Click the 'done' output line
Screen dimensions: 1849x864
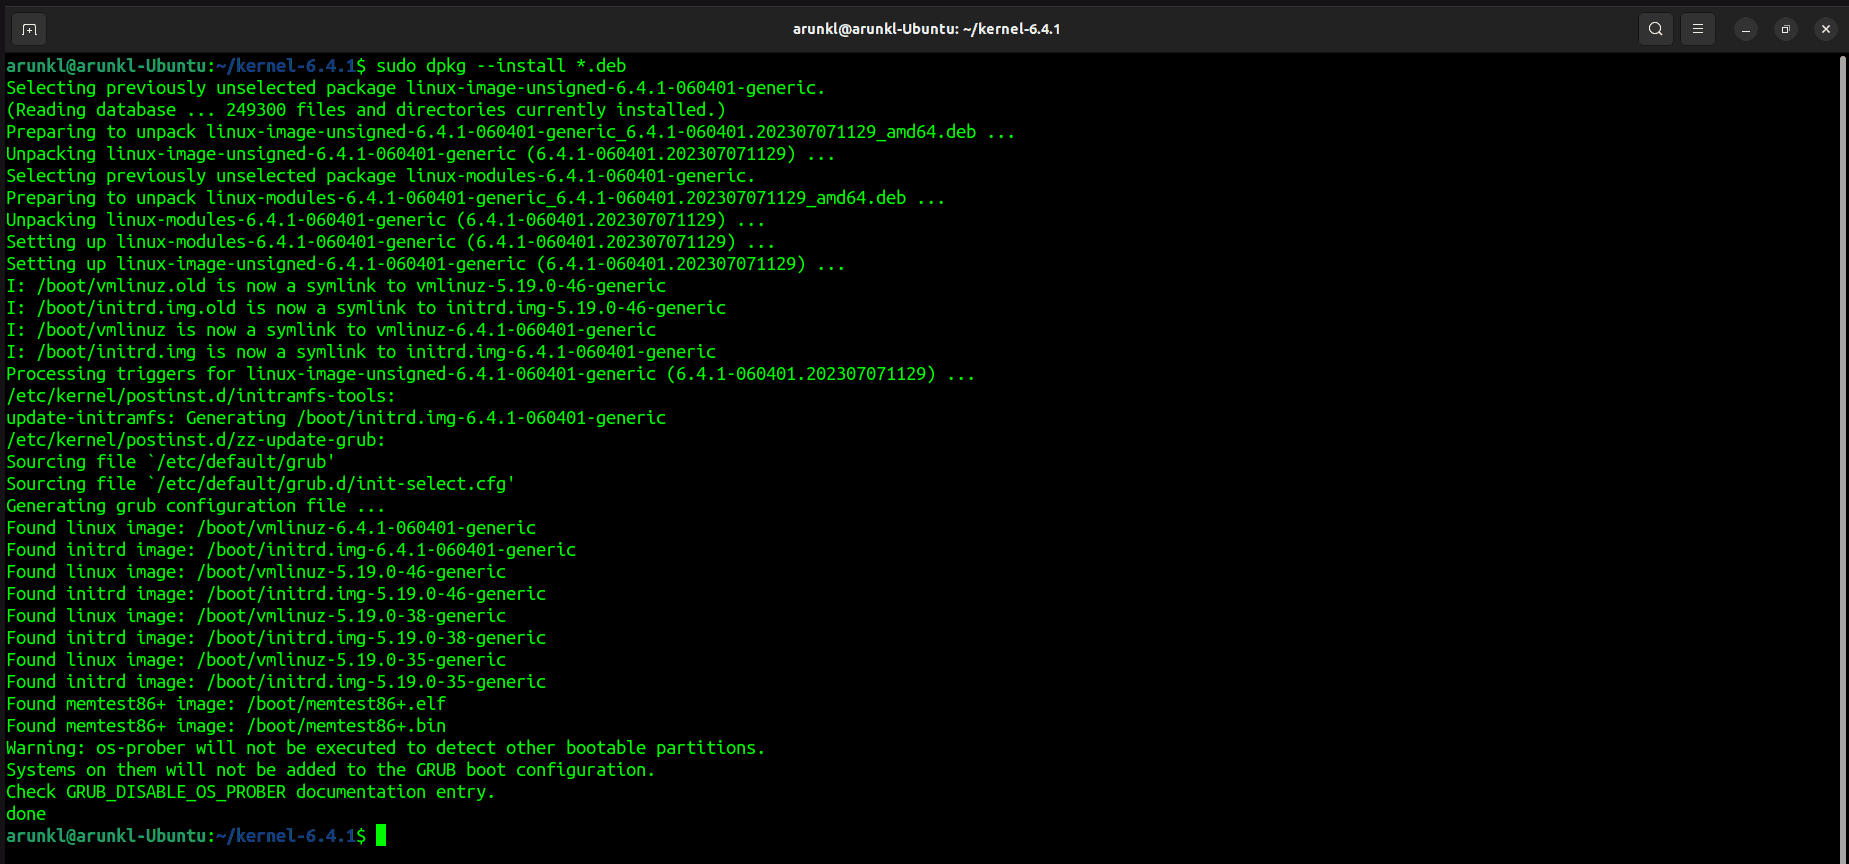pyautogui.click(x=26, y=814)
